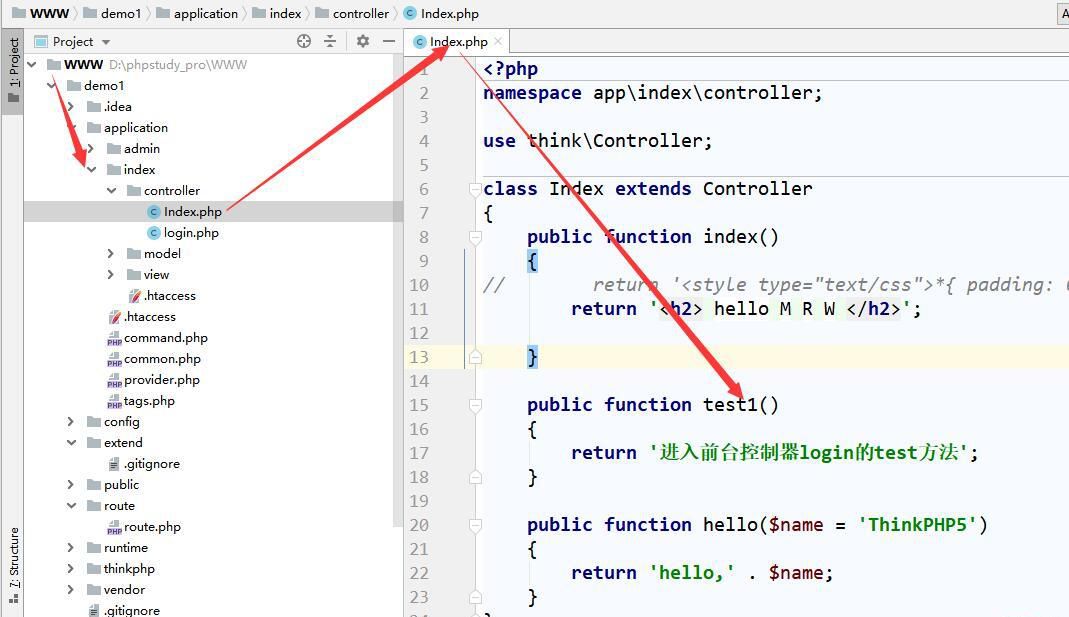The height and width of the screenshot is (617, 1069).
Task: Open Project panel settings gear
Action: [363, 42]
